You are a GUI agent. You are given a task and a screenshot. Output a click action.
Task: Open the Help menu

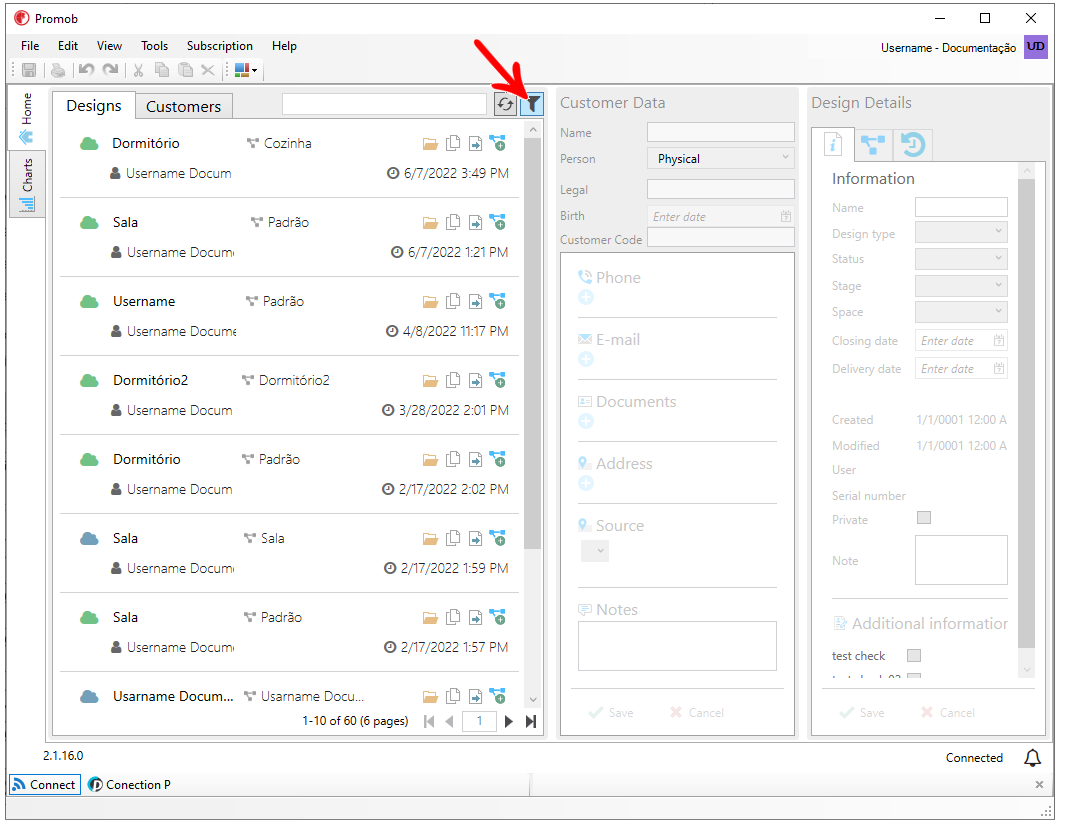284,46
